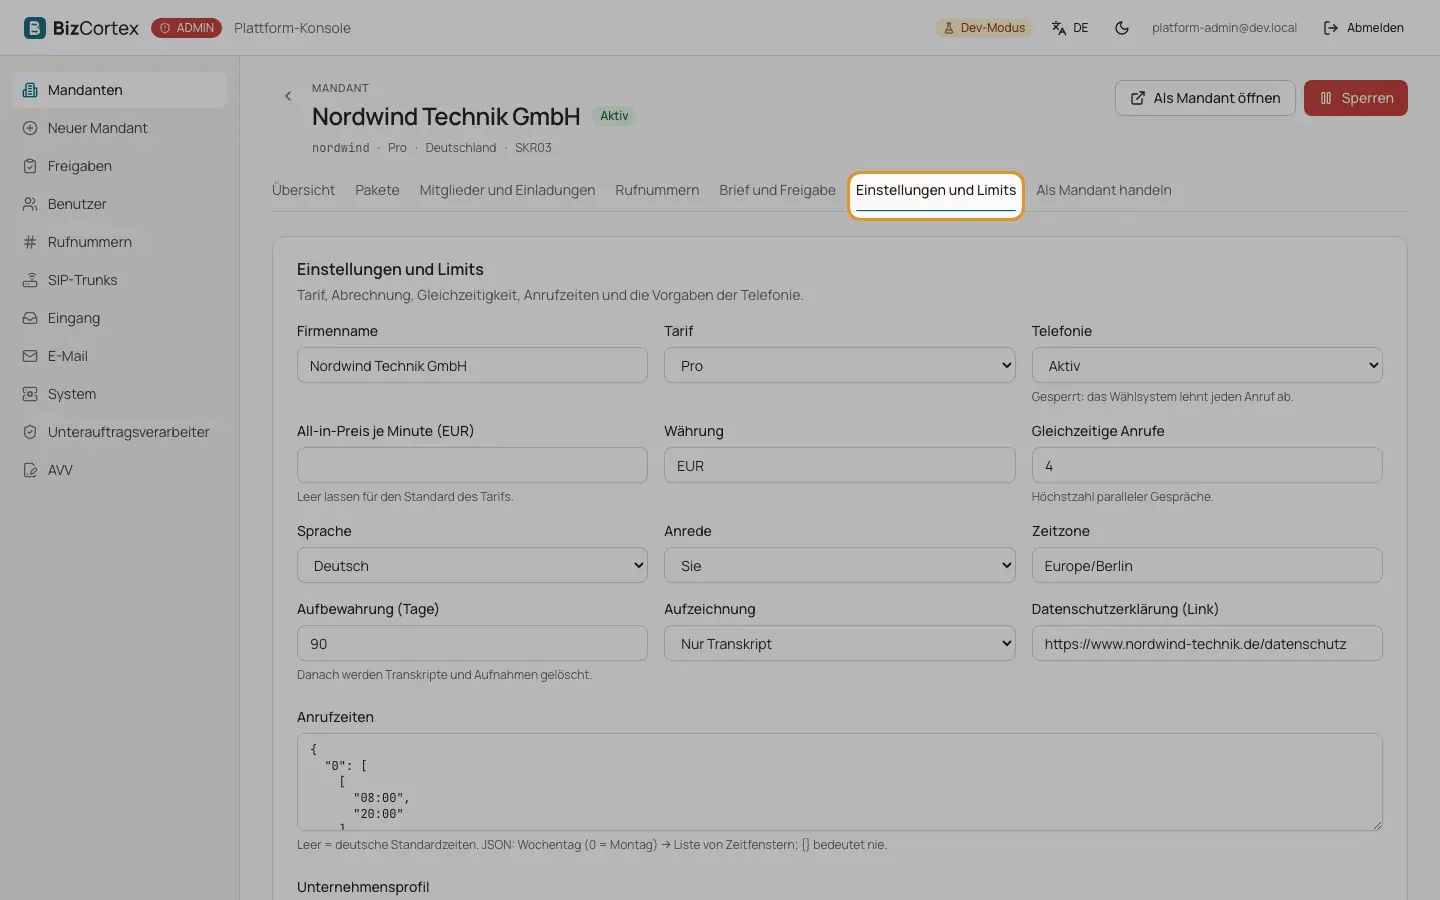This screenshot has width=1440, height=900.
Task: Toggle dark mode moon icon
Action: pos(1122,28)
